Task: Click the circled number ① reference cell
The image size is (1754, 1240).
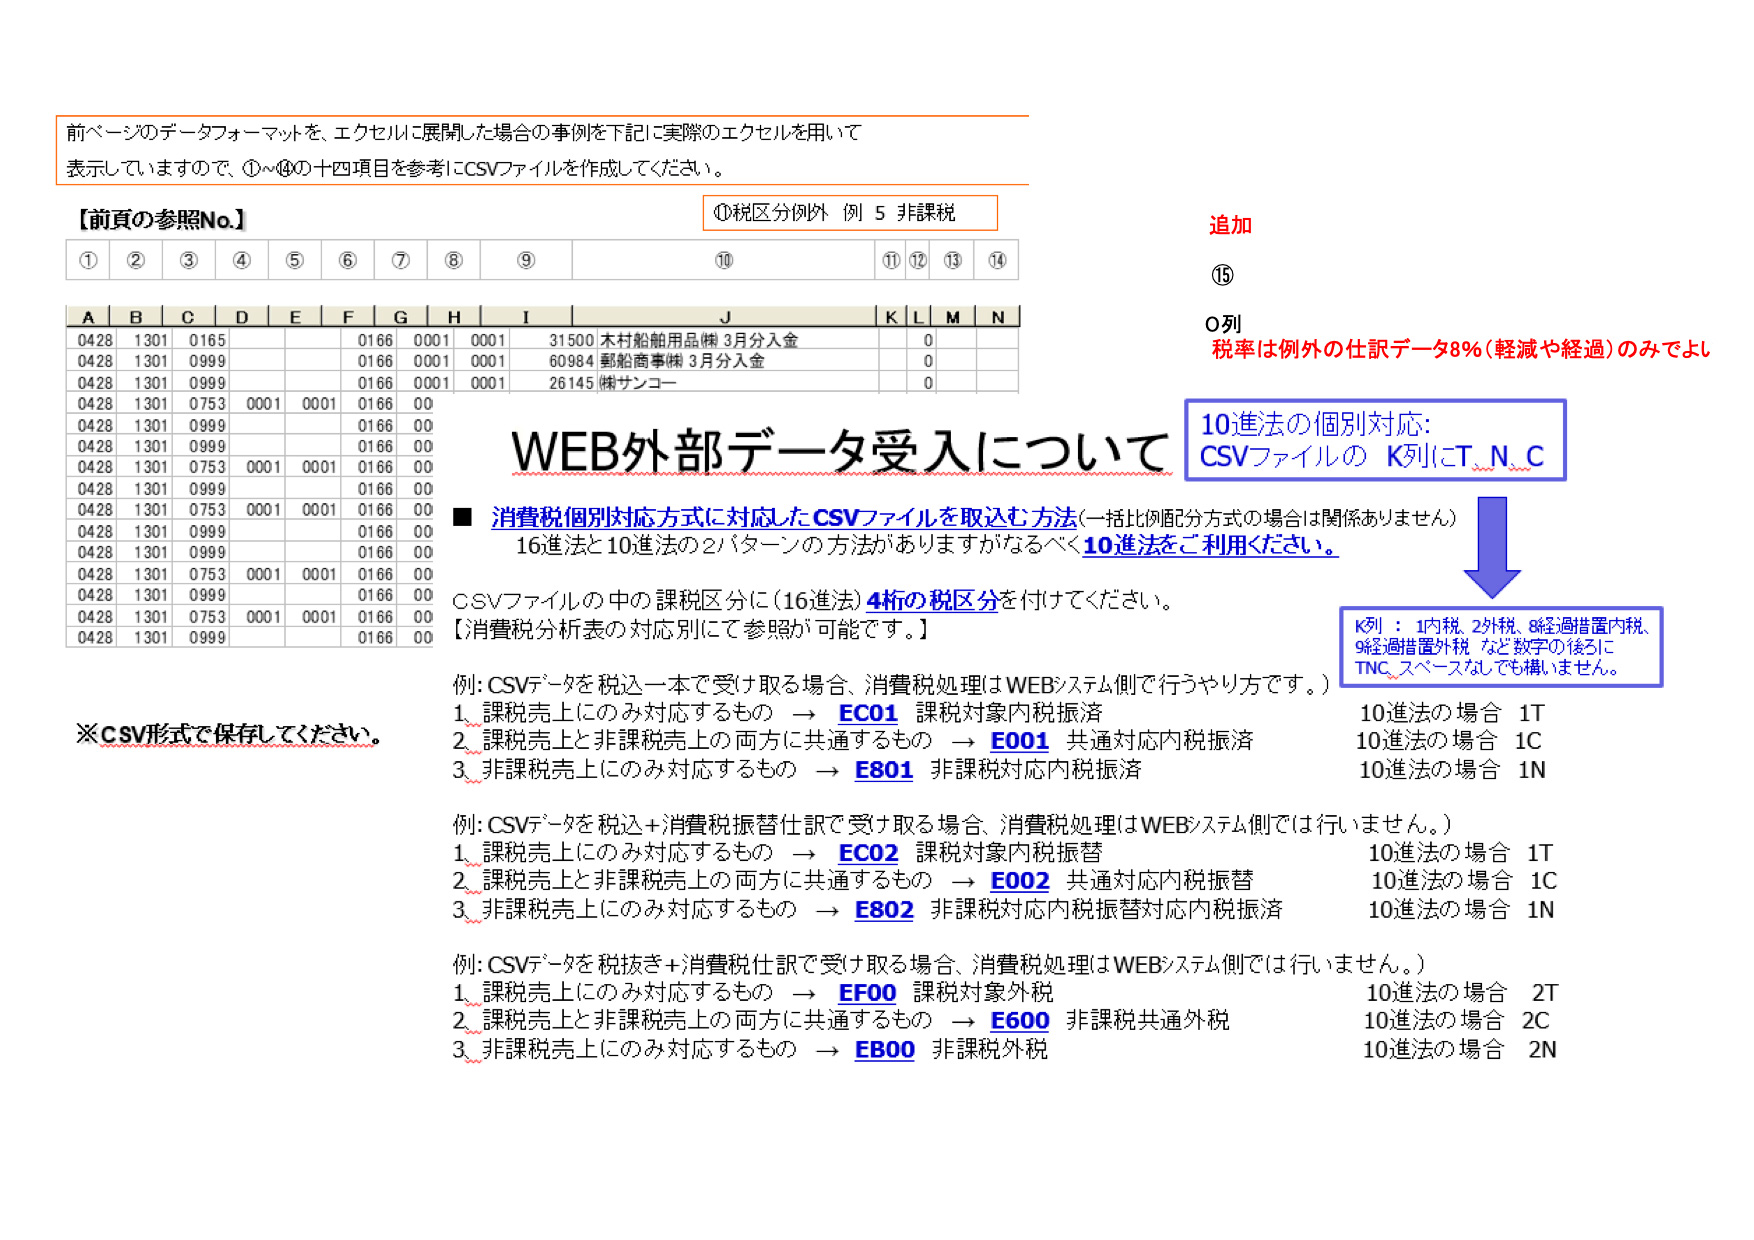Action: (88, 261)
